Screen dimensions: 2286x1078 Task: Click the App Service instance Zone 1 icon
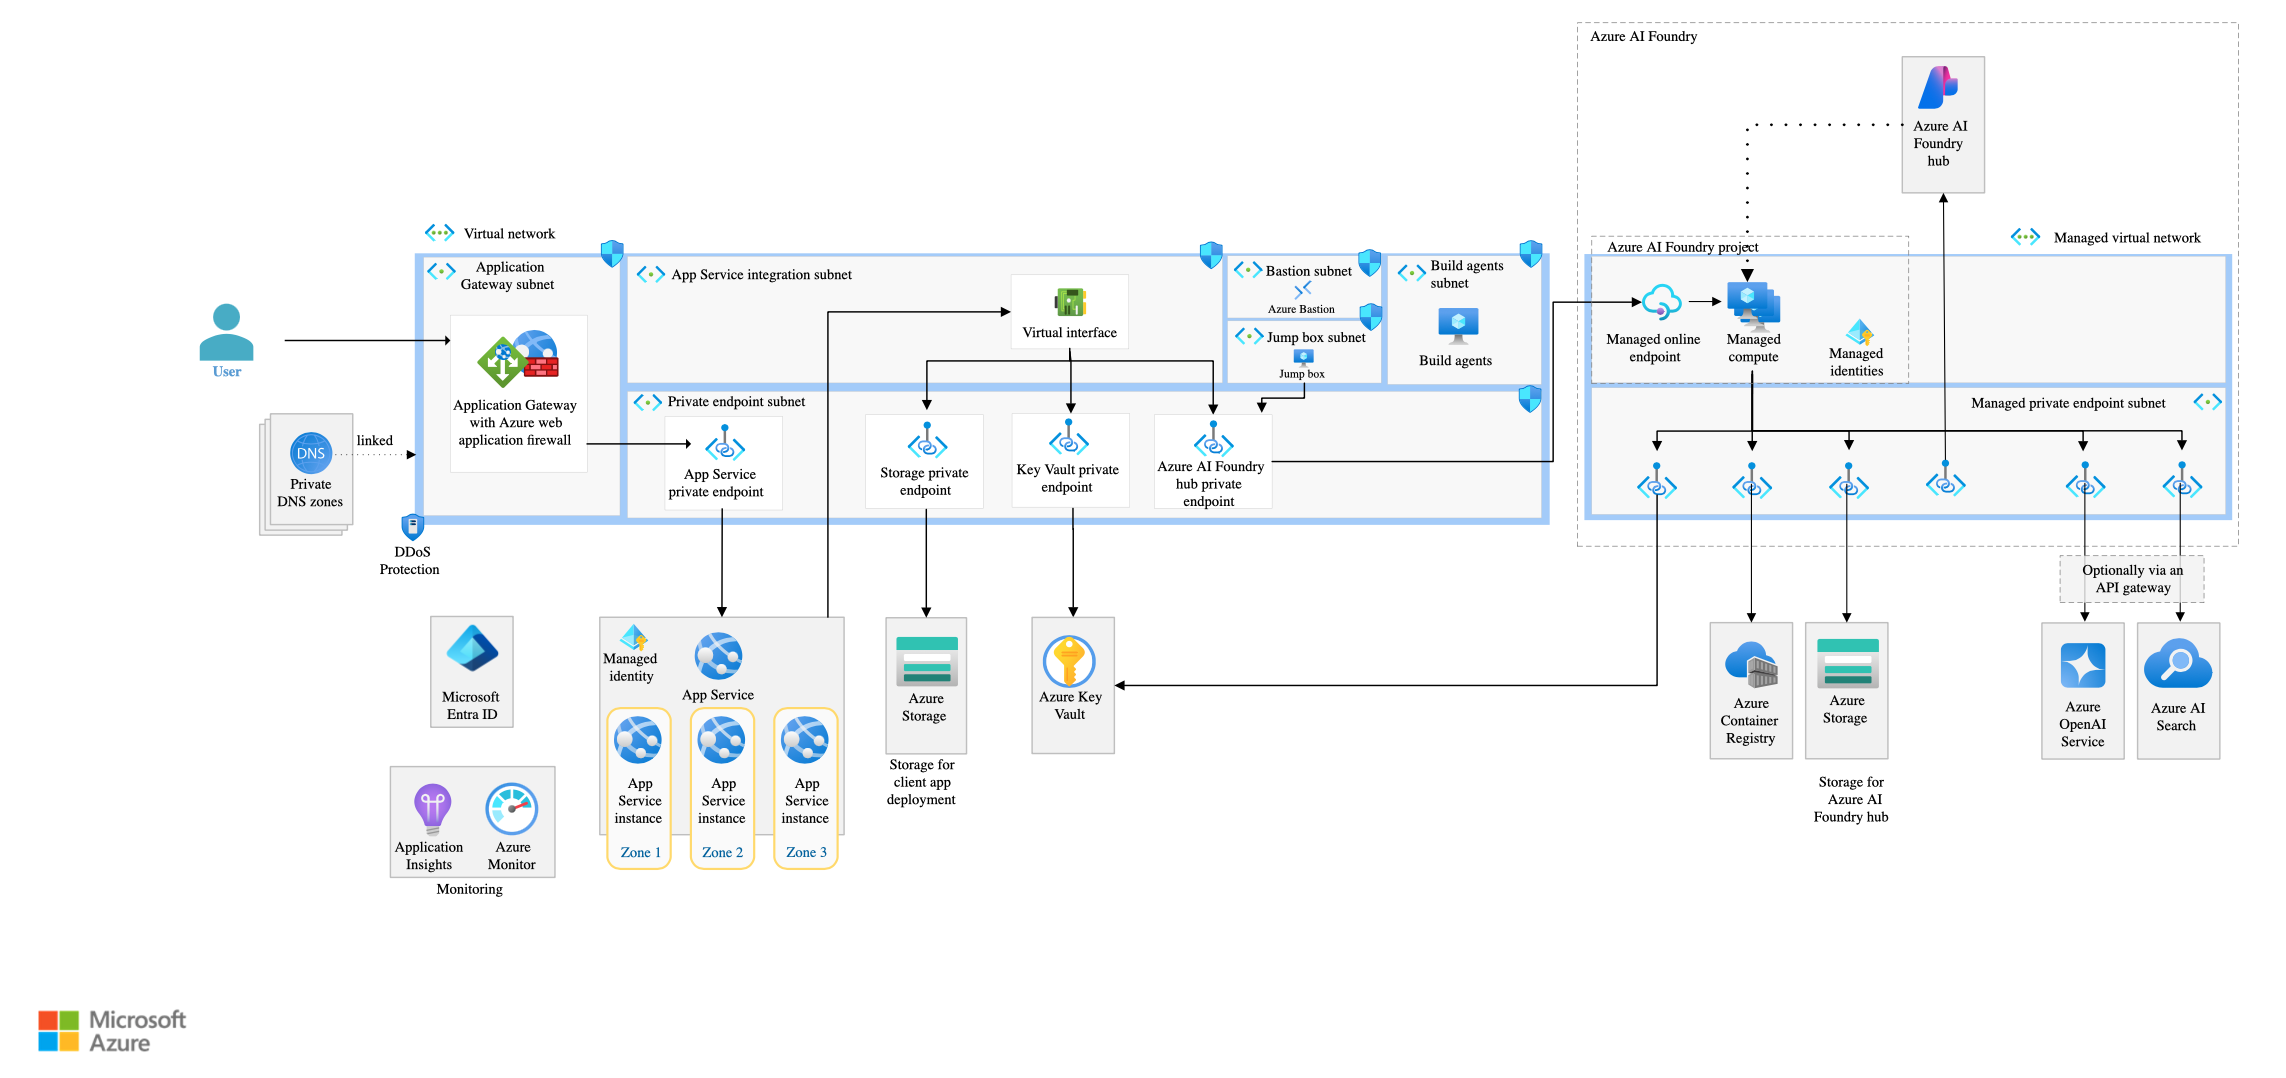638,741
